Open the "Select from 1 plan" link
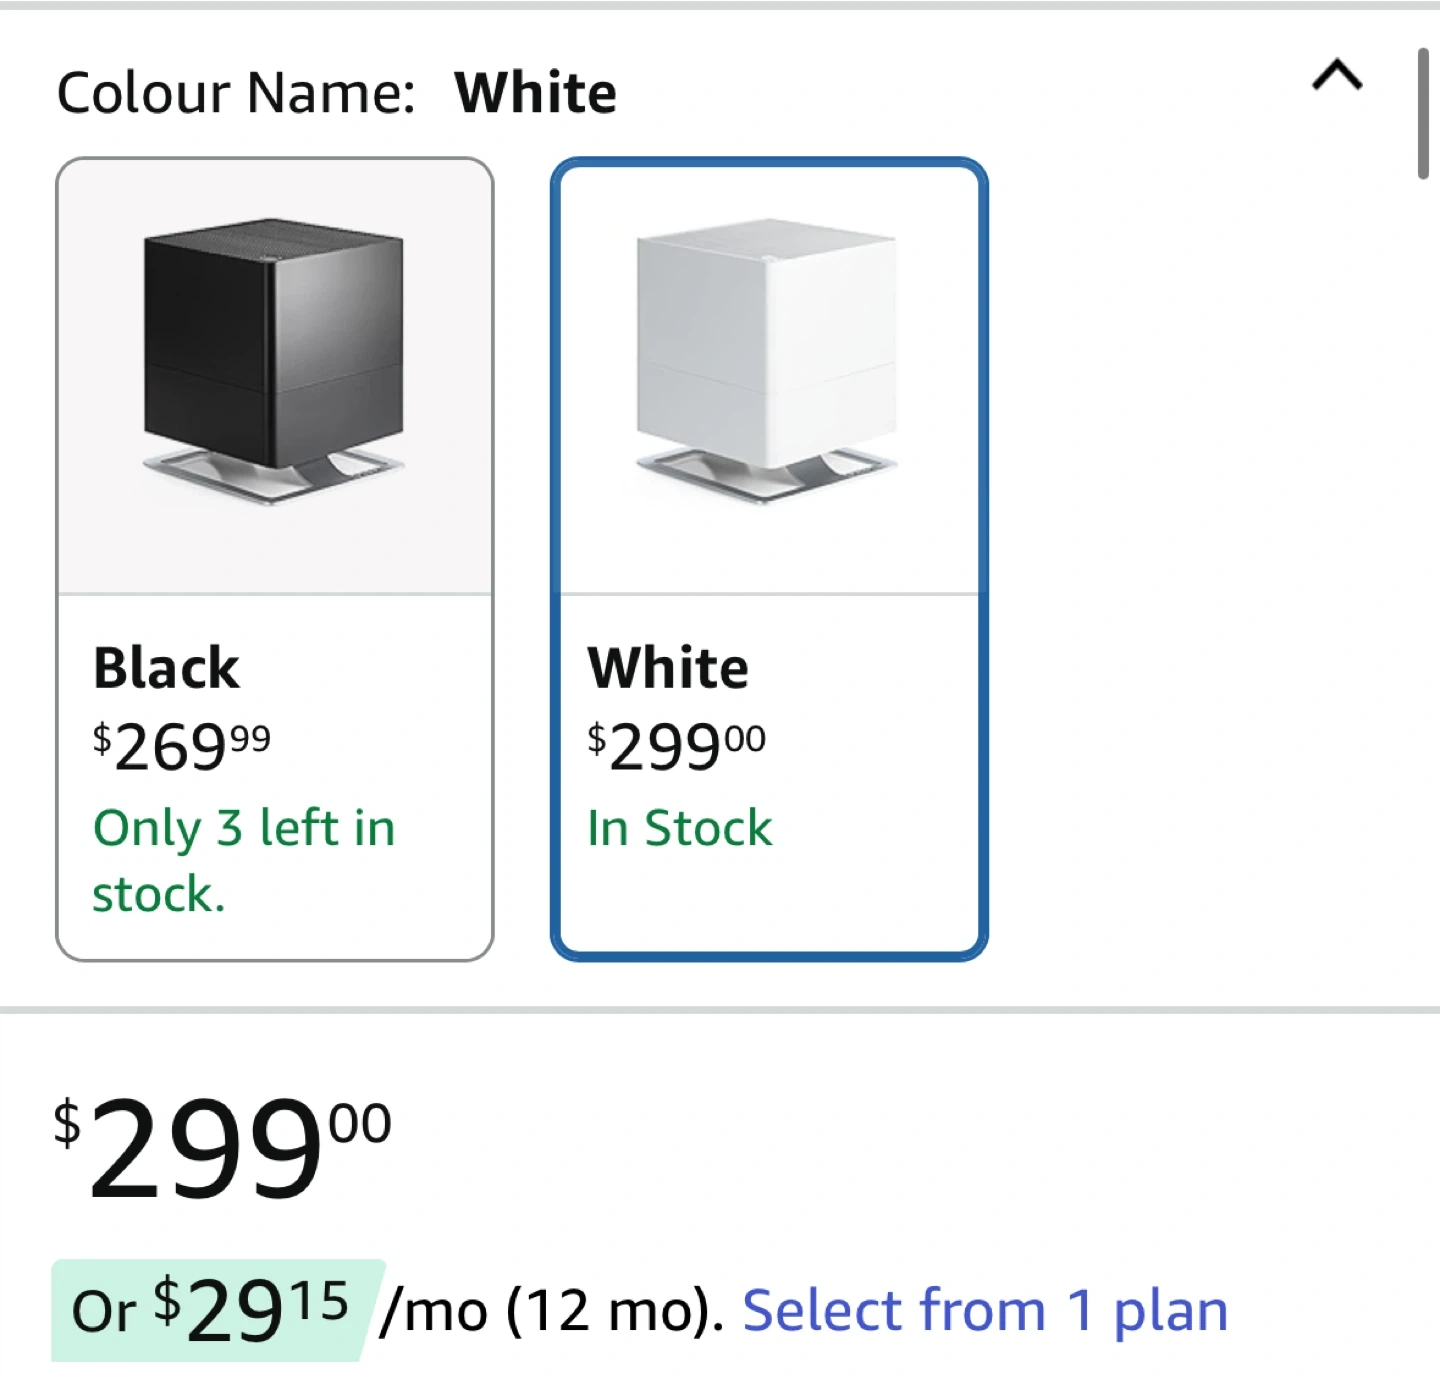1440x1377 pixels. (x=985, y=1311)
